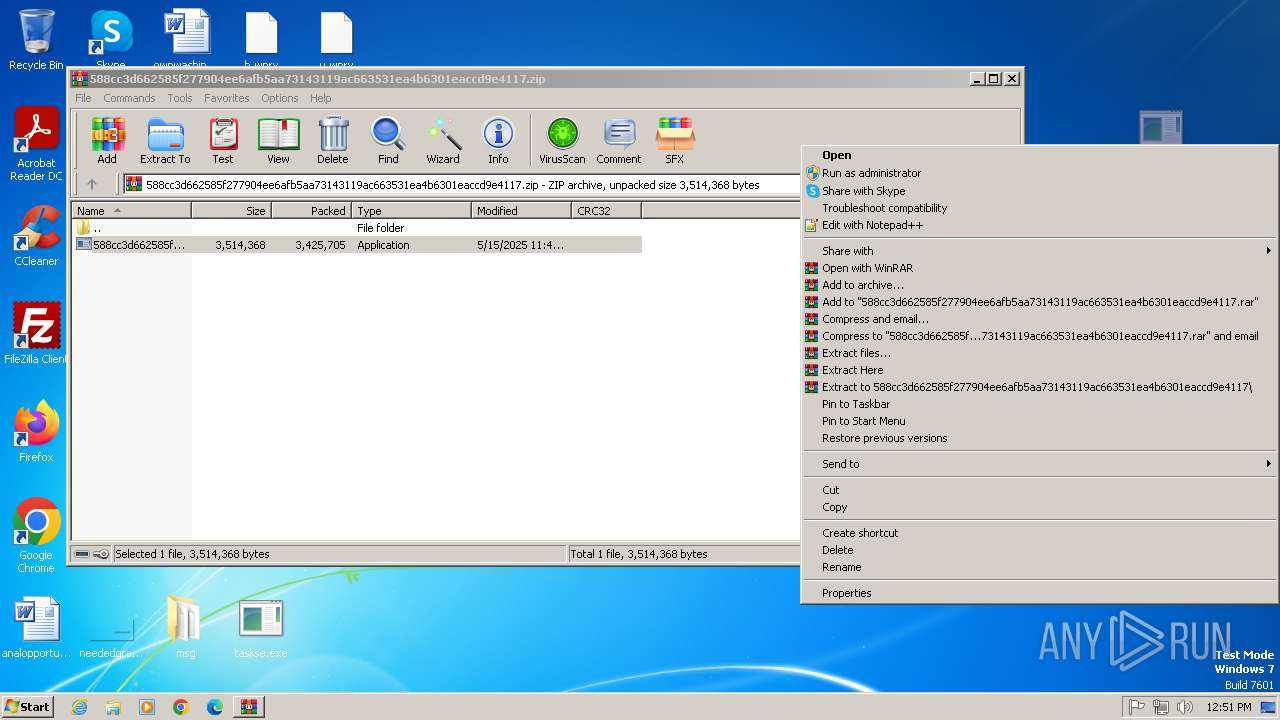Open the Recycle Bin desktop icon
Viewport: 1280px width, 720px height.
click(x=36, y=40)
